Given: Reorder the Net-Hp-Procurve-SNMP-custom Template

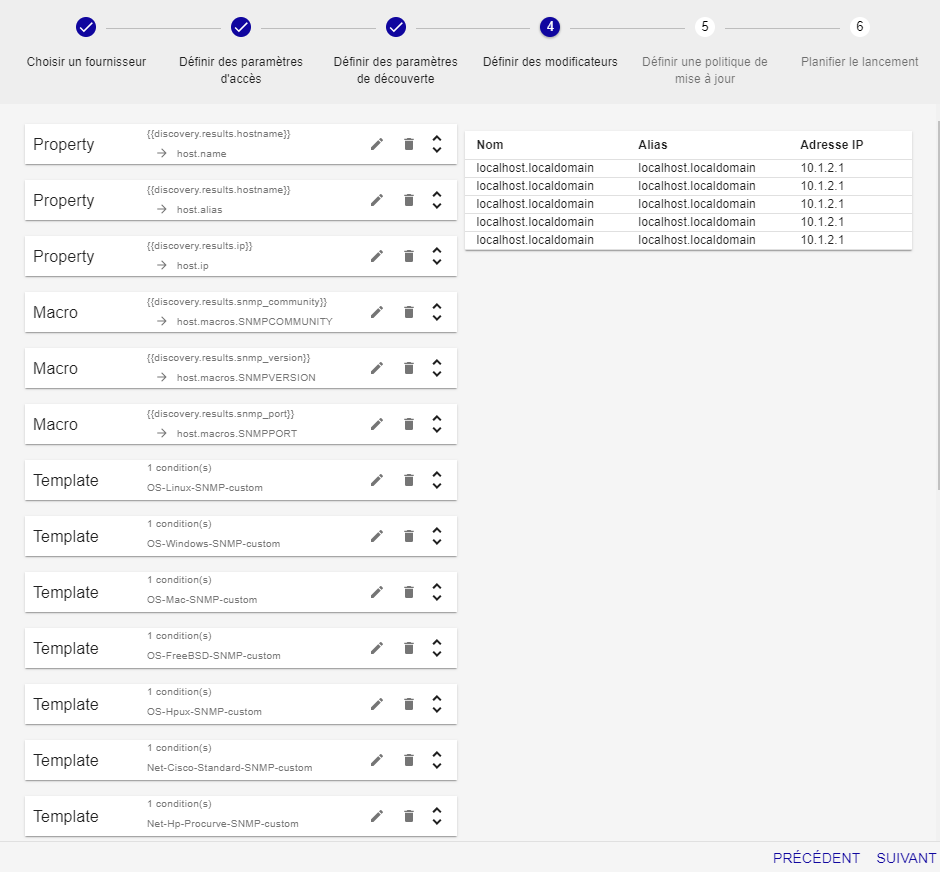Looking at the screenshot, I should click(x=437, y=816).
